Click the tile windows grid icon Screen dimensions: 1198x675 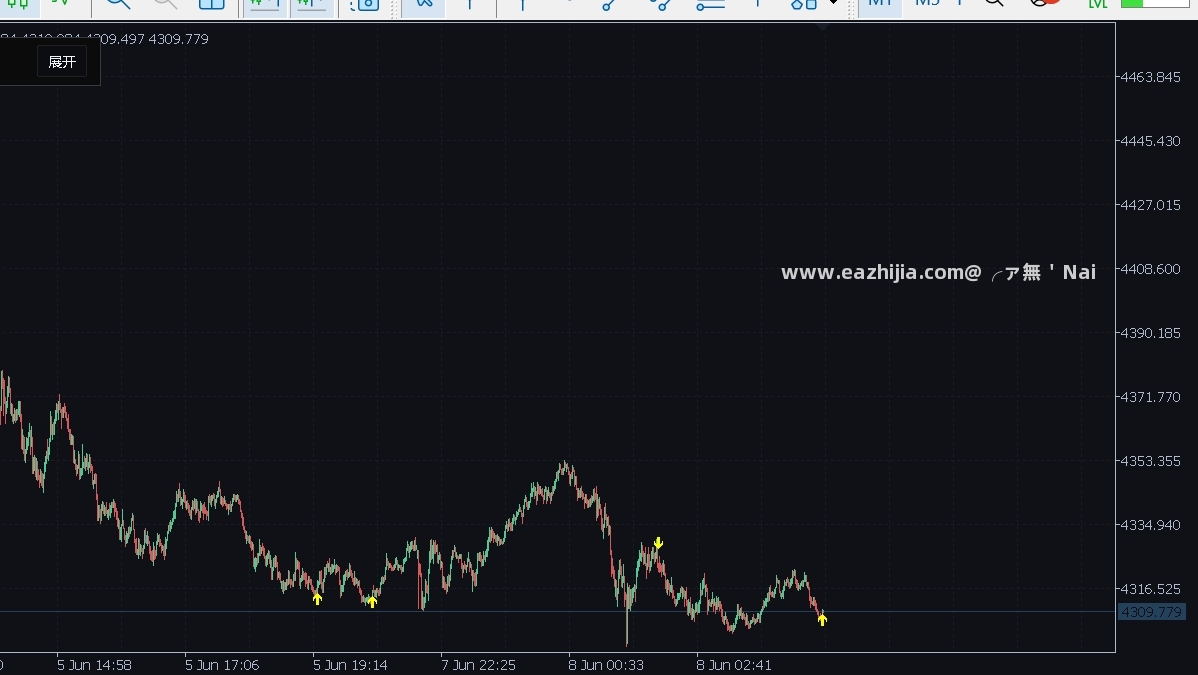point(212,4)
